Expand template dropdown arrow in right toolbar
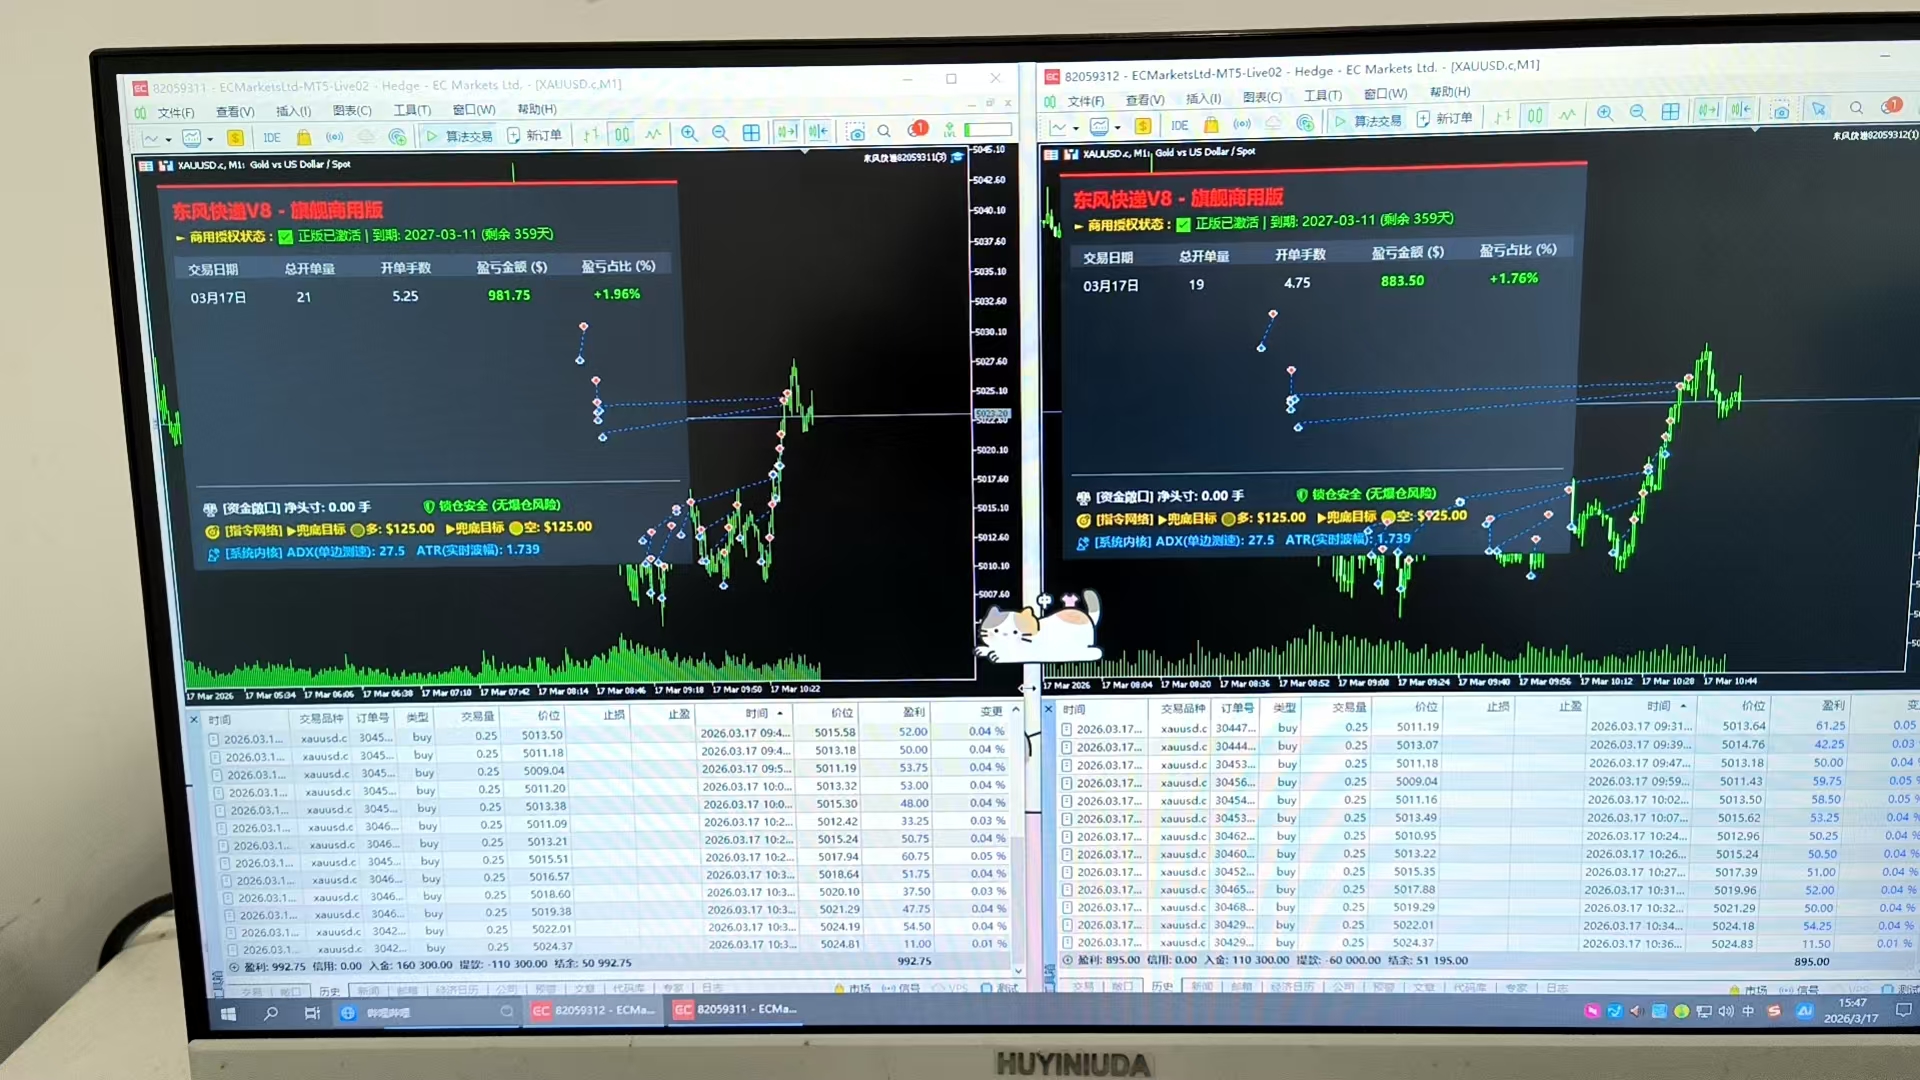Image resolution: width=1920 pixels, height=1080 pixels. tap(1118, 127)
